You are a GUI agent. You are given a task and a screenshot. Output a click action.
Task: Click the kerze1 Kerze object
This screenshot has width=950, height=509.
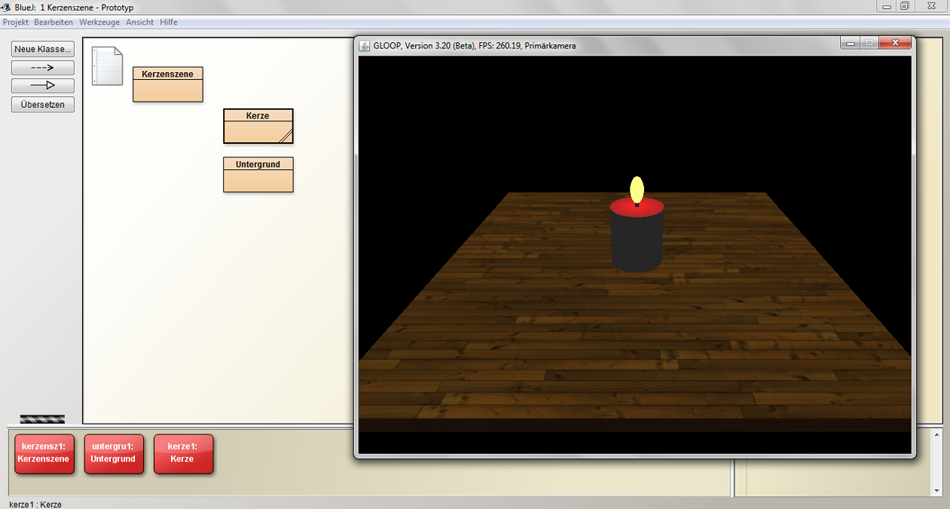tap(183, 453)
